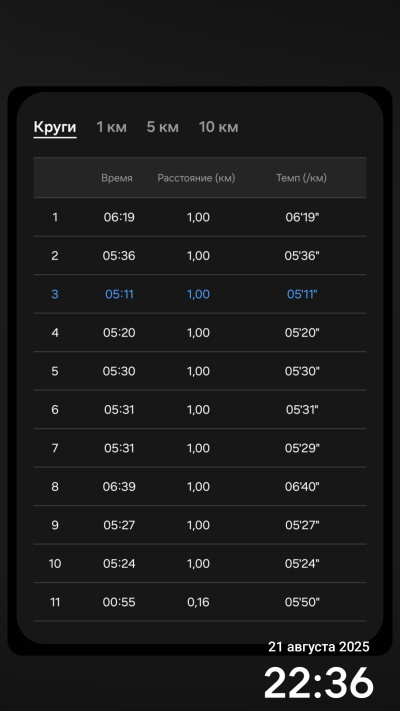
Task: Click the Темп (/км) column header
Action: pos(302,178)
